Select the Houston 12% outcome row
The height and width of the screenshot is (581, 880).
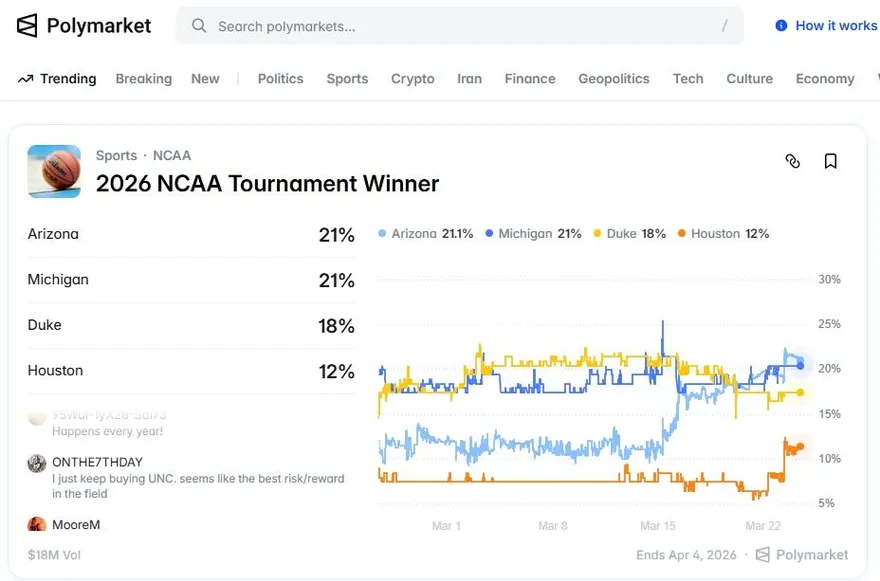[191, 371]
